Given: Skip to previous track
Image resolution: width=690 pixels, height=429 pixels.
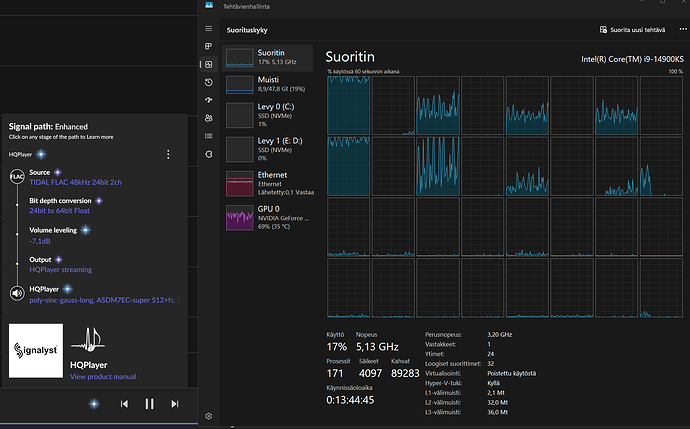Looking at the screenshot, I should (x=124, y=404).
